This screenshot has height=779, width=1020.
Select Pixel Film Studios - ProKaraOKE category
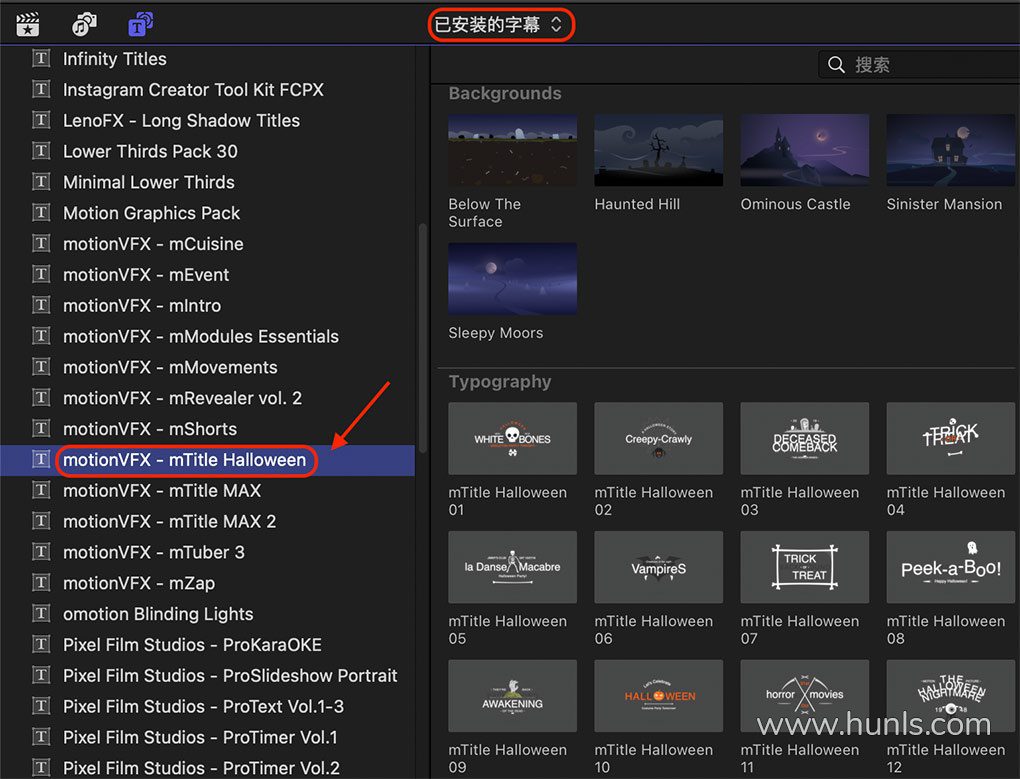tap(192, 645)
